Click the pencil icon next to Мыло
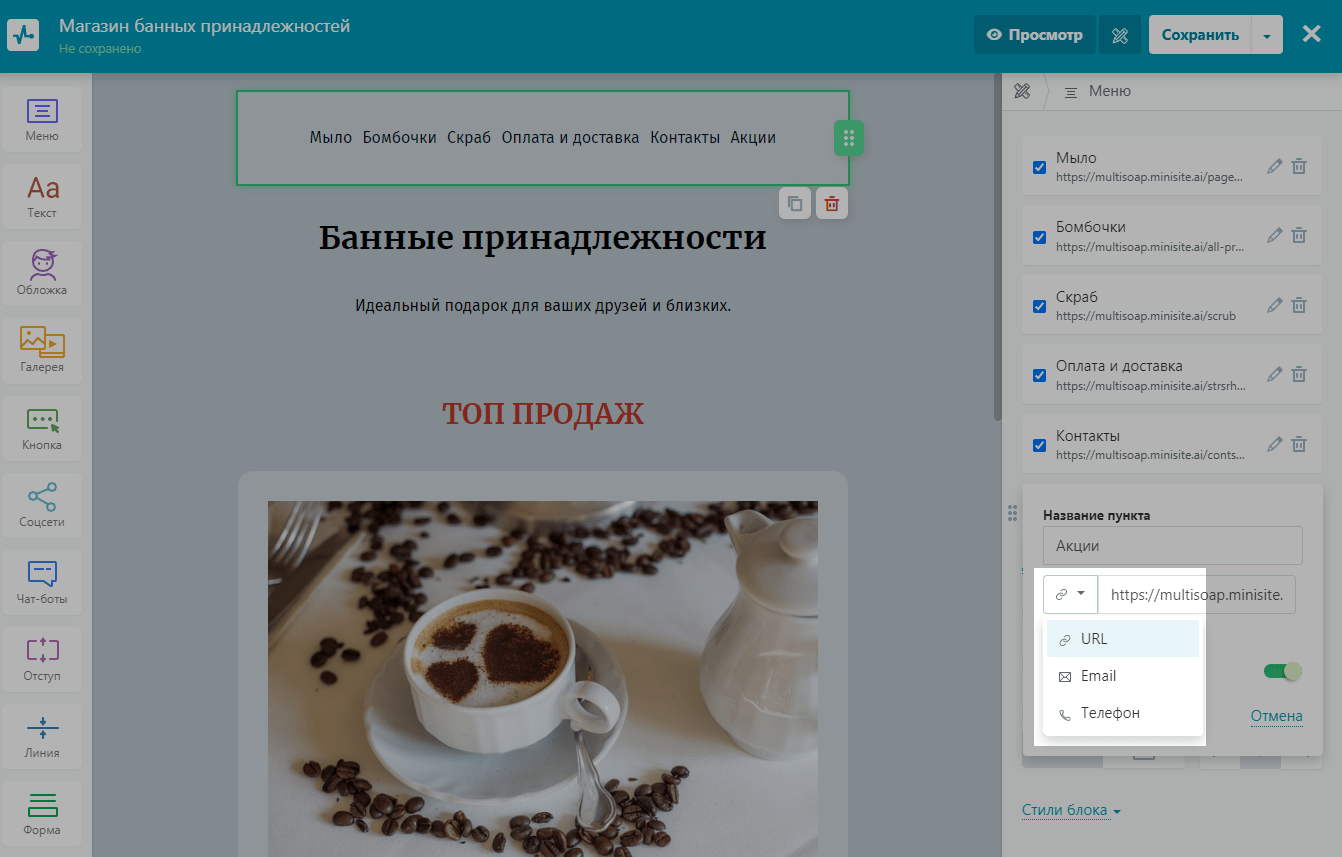Screen dimensions: 1342x857 tap(1274, 166)
